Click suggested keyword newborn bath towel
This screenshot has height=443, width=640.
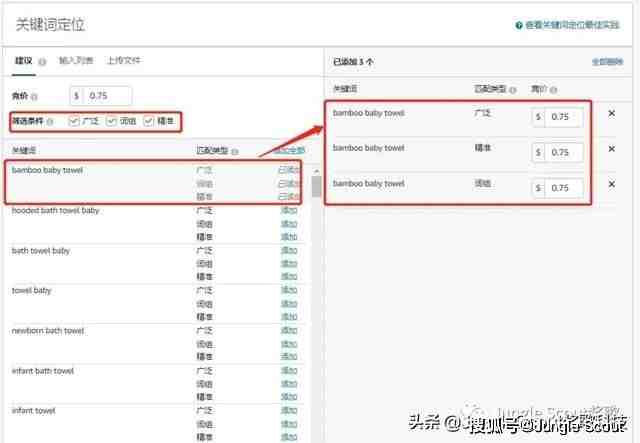pos(48,331)
